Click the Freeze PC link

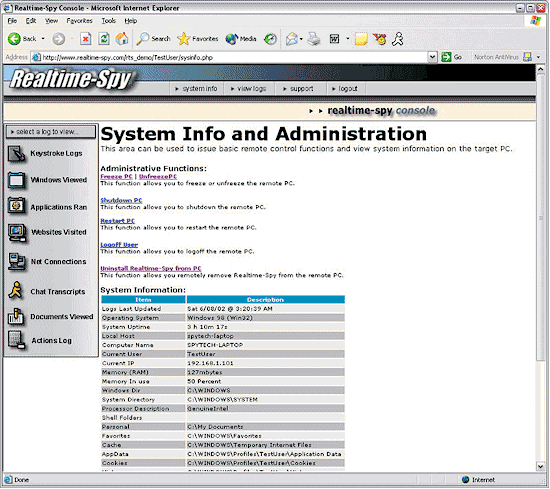[x=116, y=176]
